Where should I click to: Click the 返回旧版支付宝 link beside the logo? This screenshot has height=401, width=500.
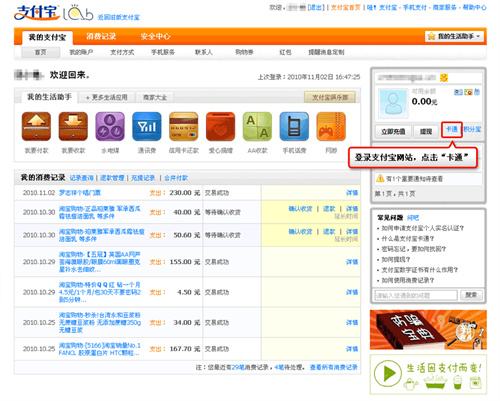click(x=119, y=17)
